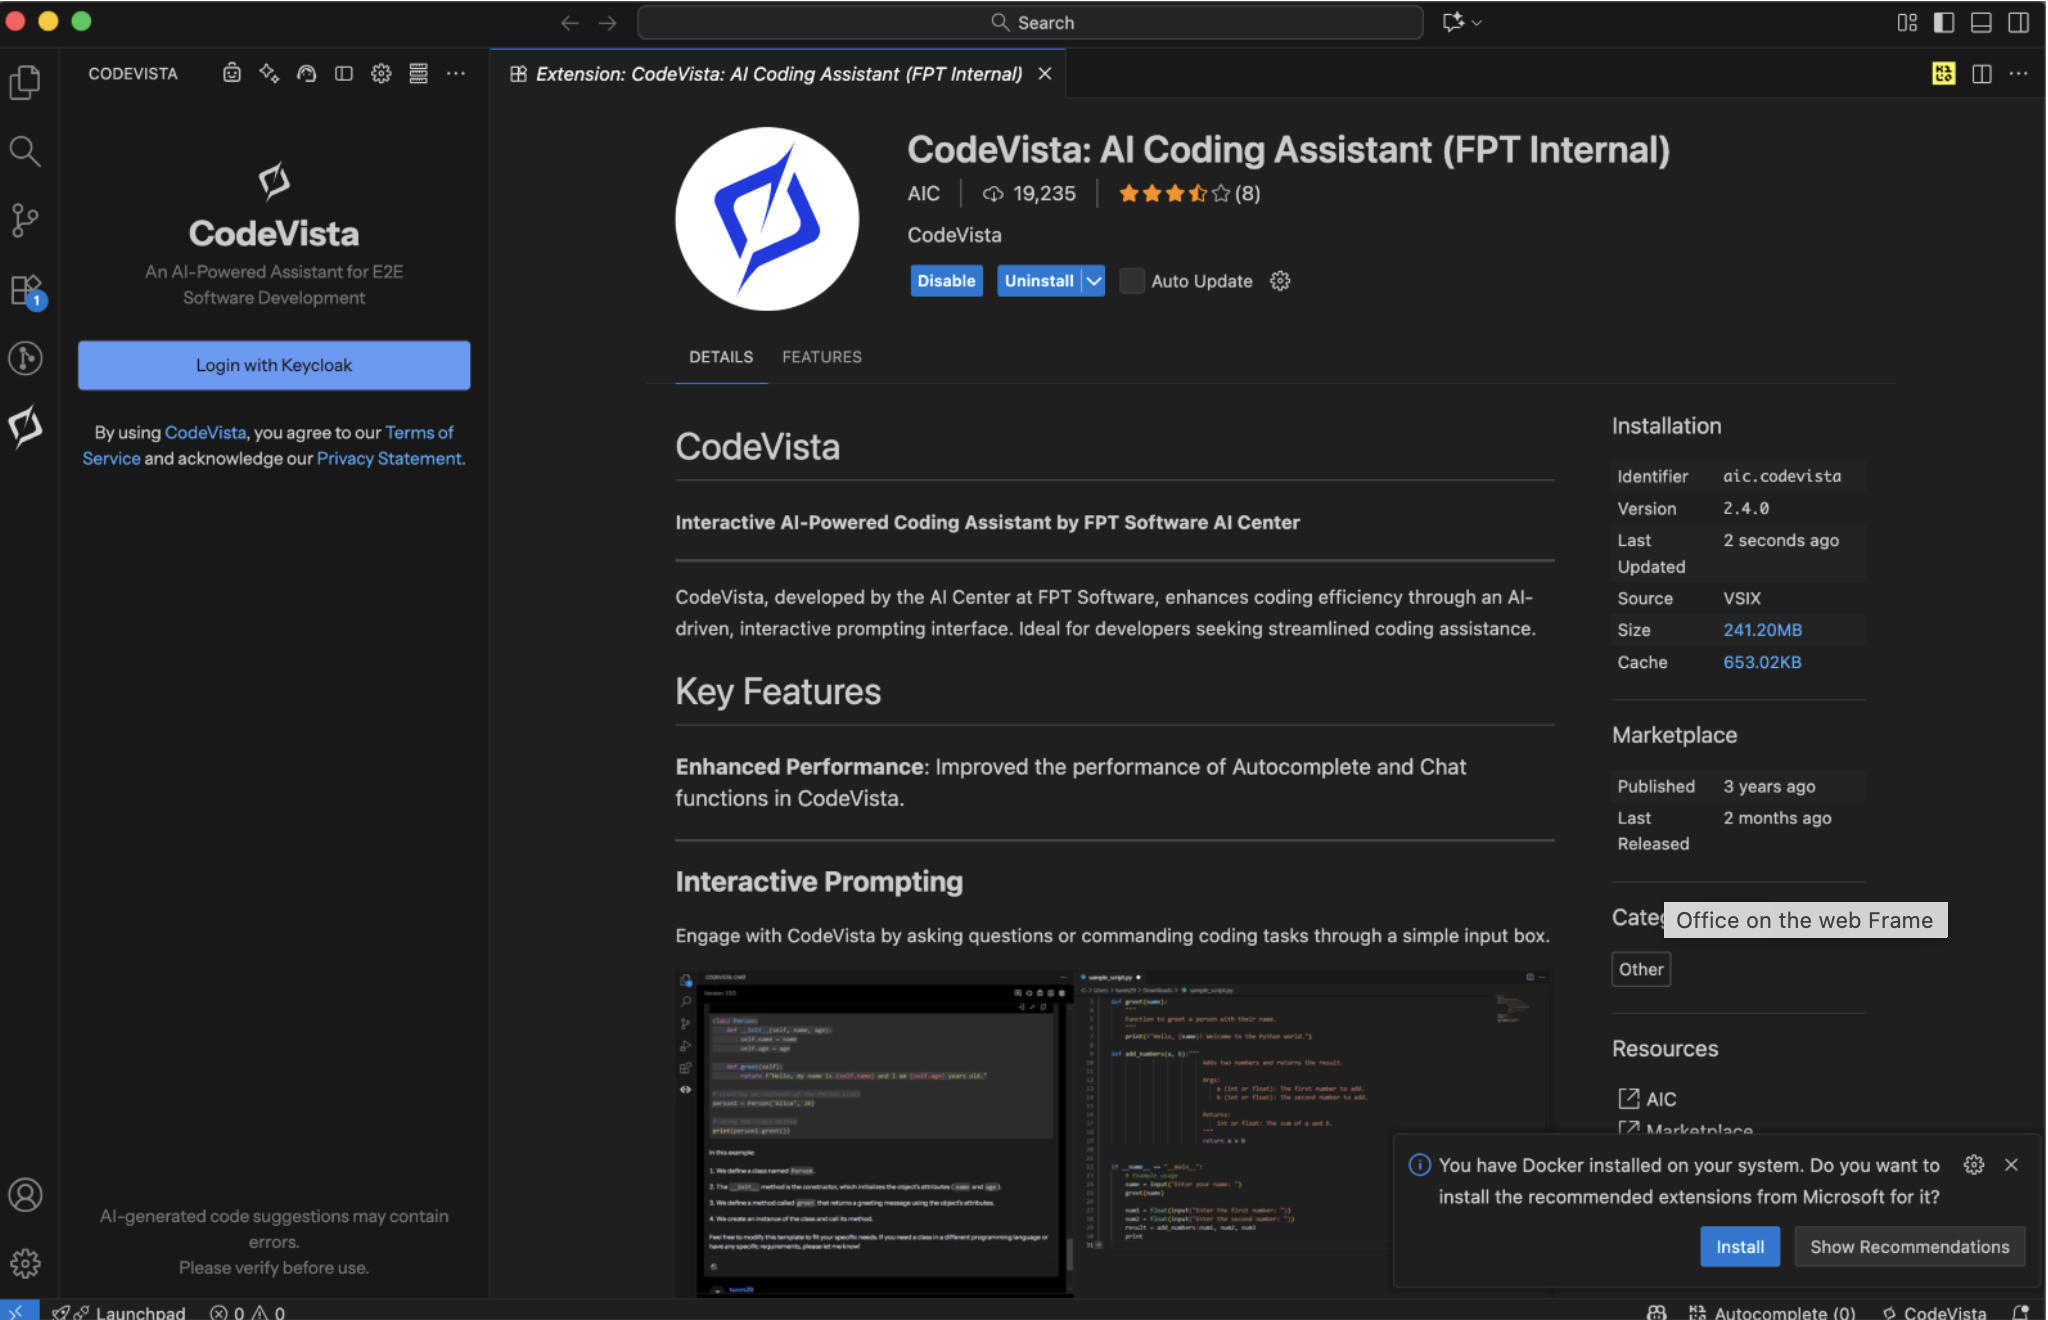This screenshot has width=2048, height=1320.
Task: Open the chat sparkle dropdown in title bar
Action: (x=1462, y=22)
